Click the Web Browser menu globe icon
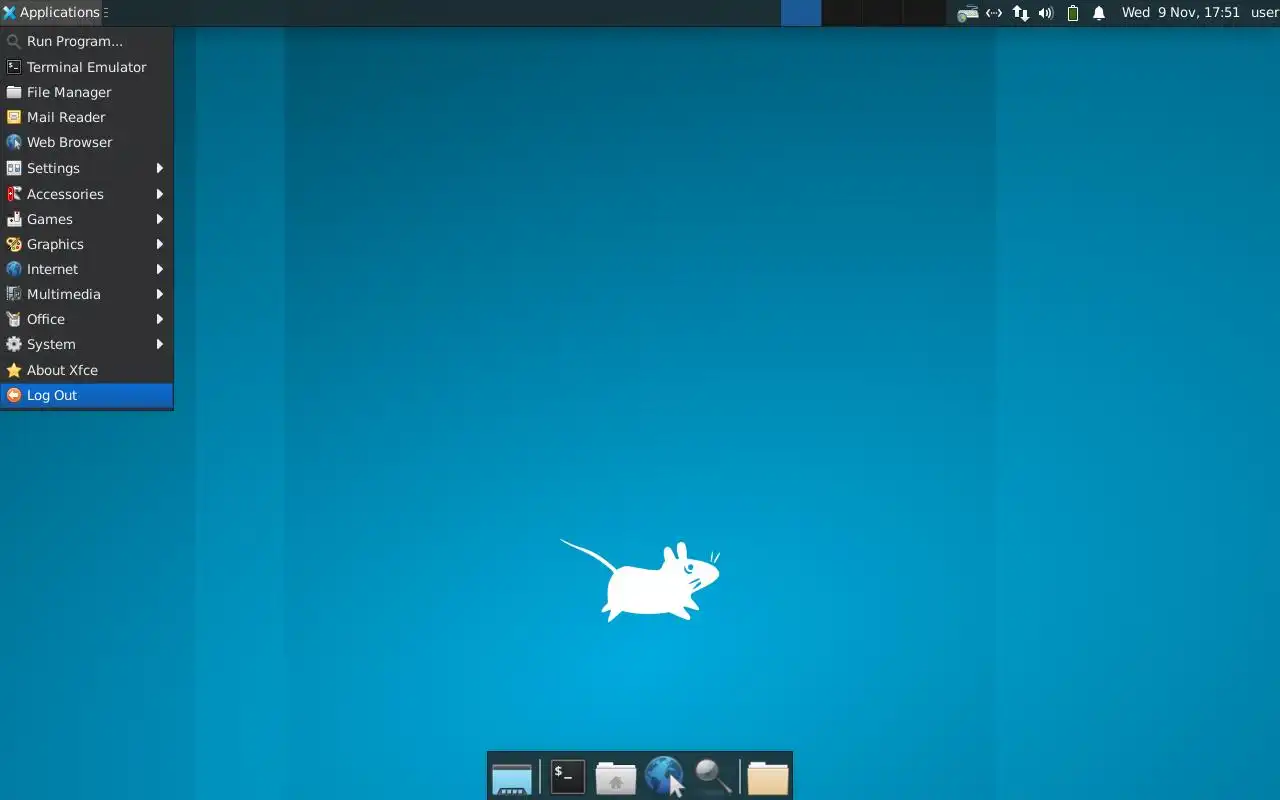This screenshot has height=800, width=1280. (14, 142)
